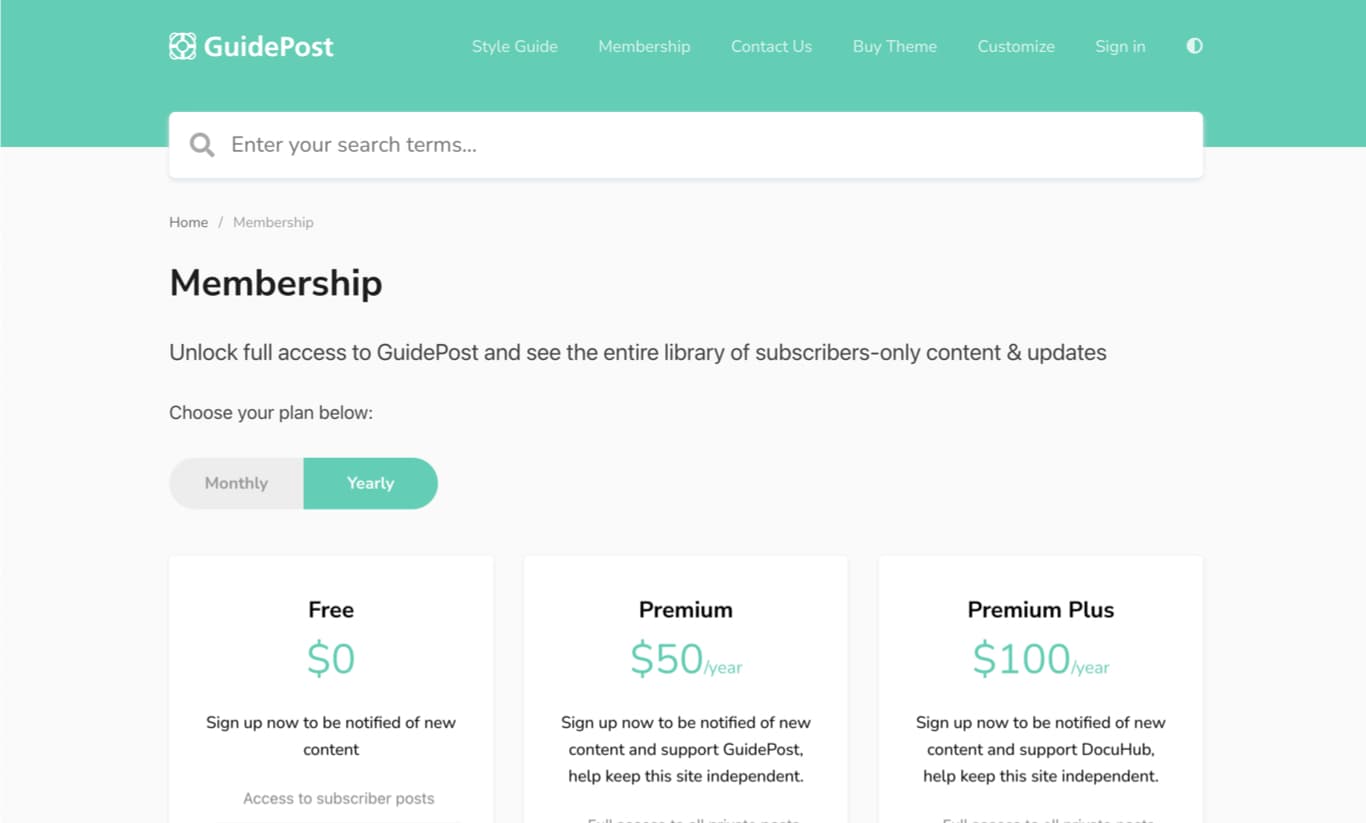This screenshot has height=823, width=1366.
Task: Click the GuidePost logo icon
Action: (182, 46)
